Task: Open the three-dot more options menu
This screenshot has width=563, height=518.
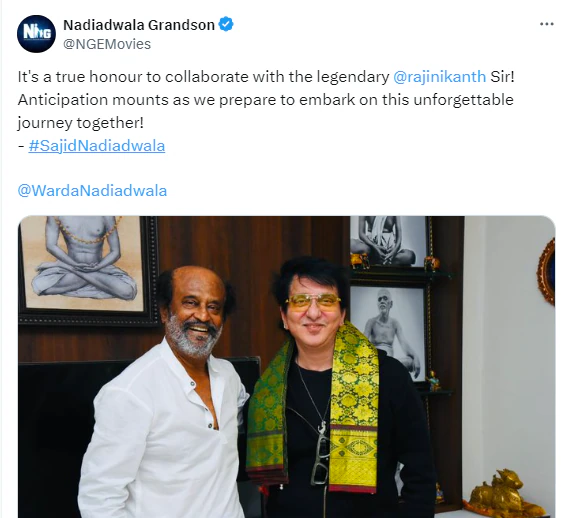Action: click(546, 24)
